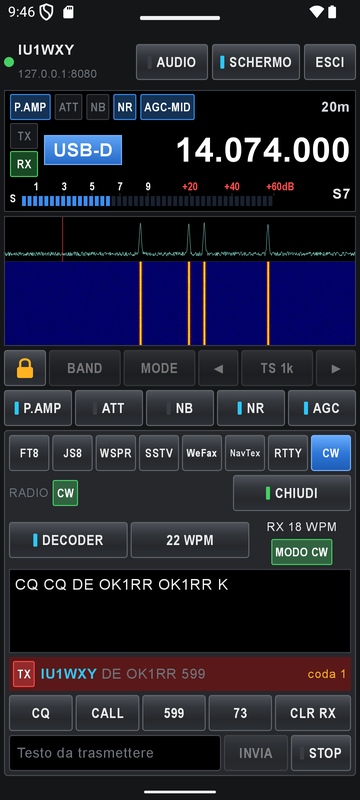Viewport: 360px width, 800px height.
Task: Tap the battery icon in status bar
Action: 332,12
